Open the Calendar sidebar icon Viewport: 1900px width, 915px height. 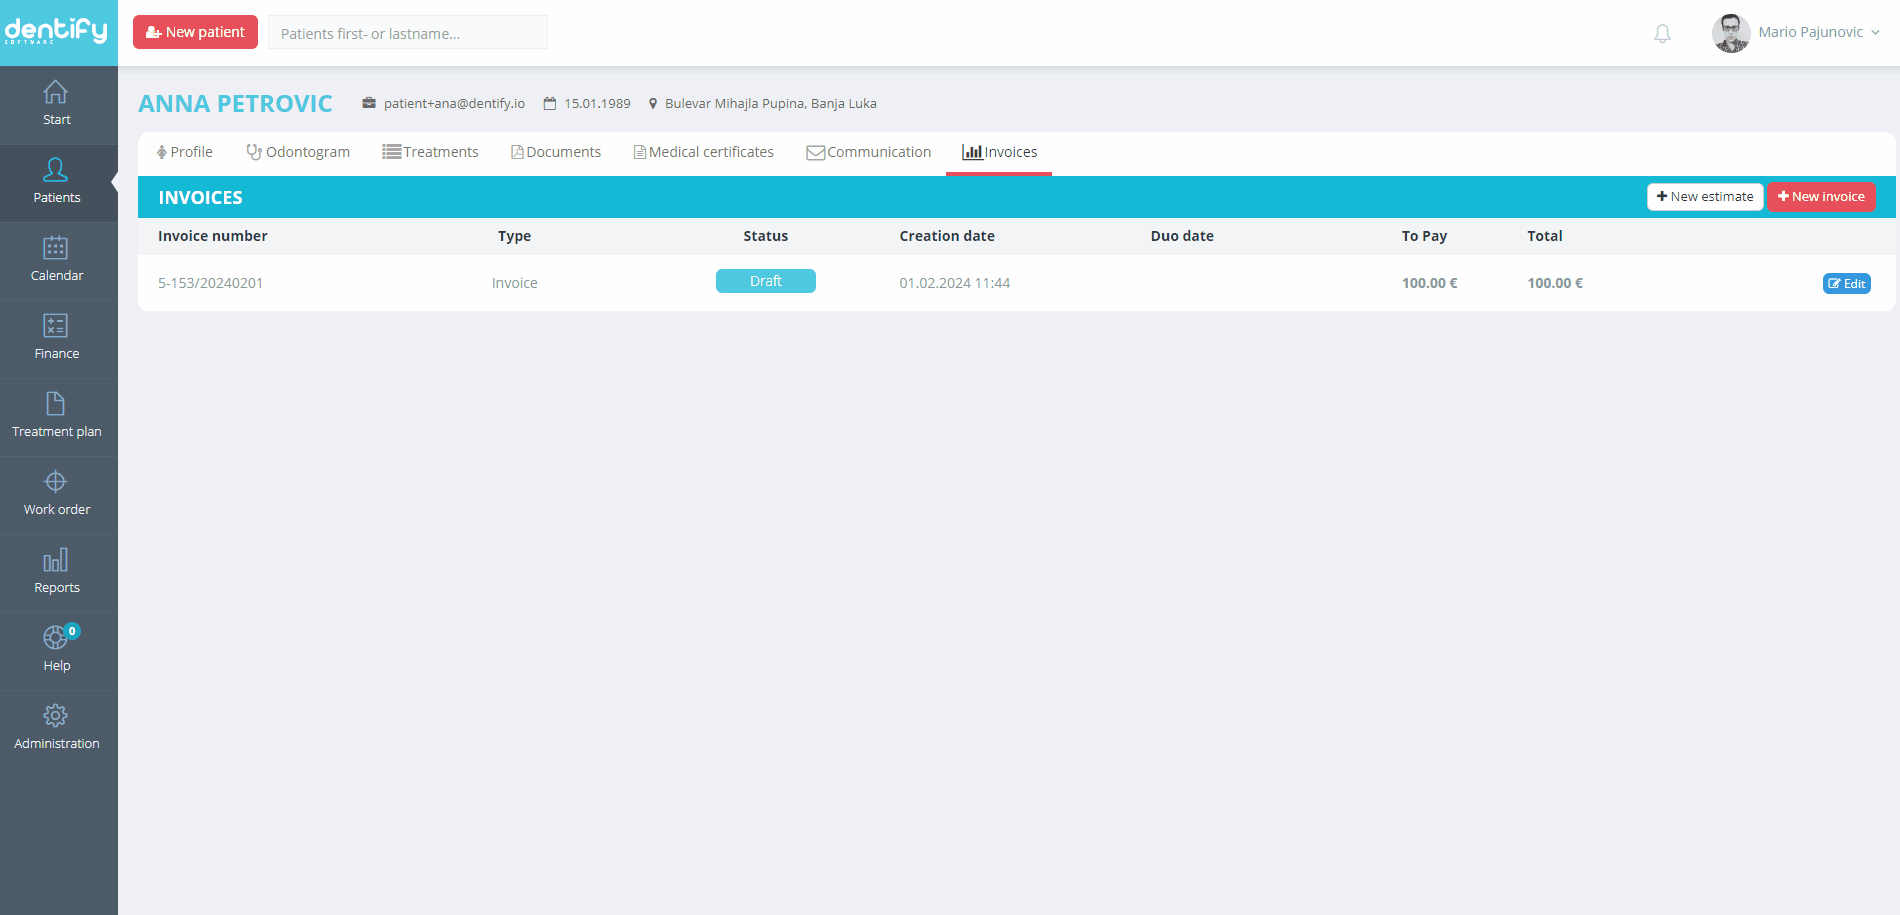pos(56,249)
